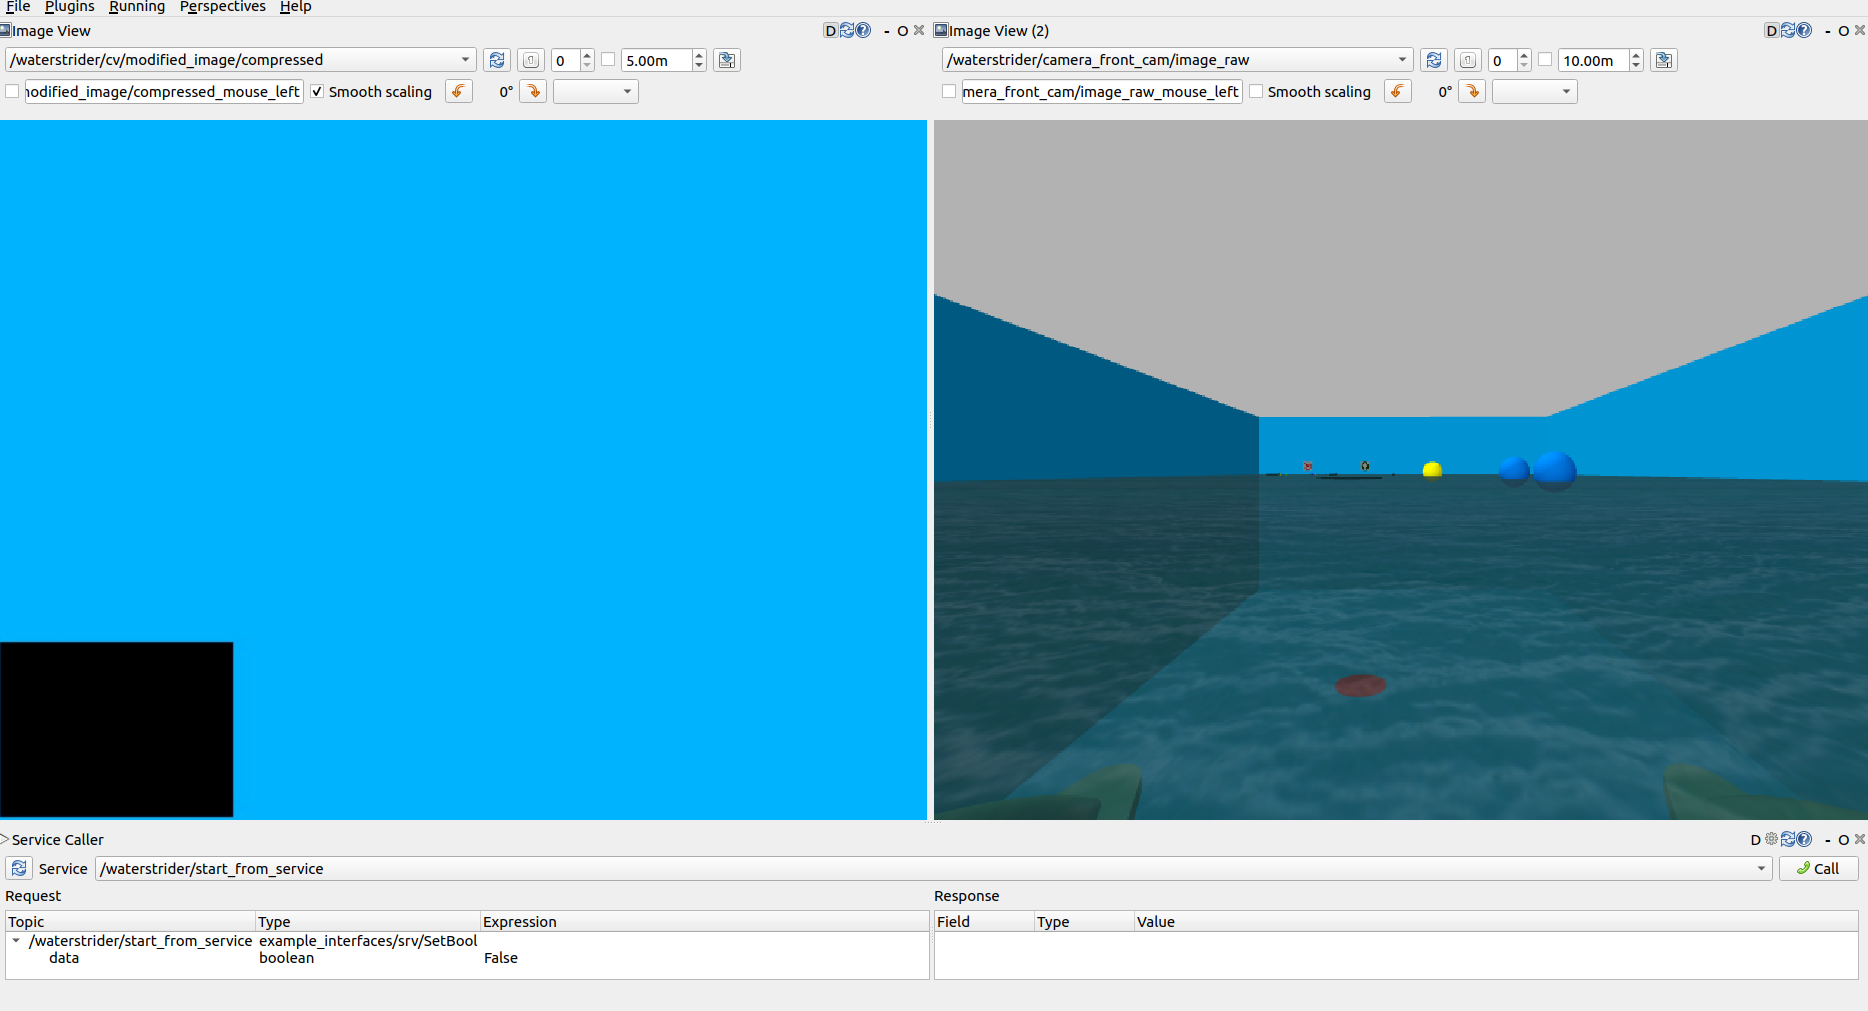
Task: Float the left Image View panel (O button)
Action: click(x=903, y=31)
